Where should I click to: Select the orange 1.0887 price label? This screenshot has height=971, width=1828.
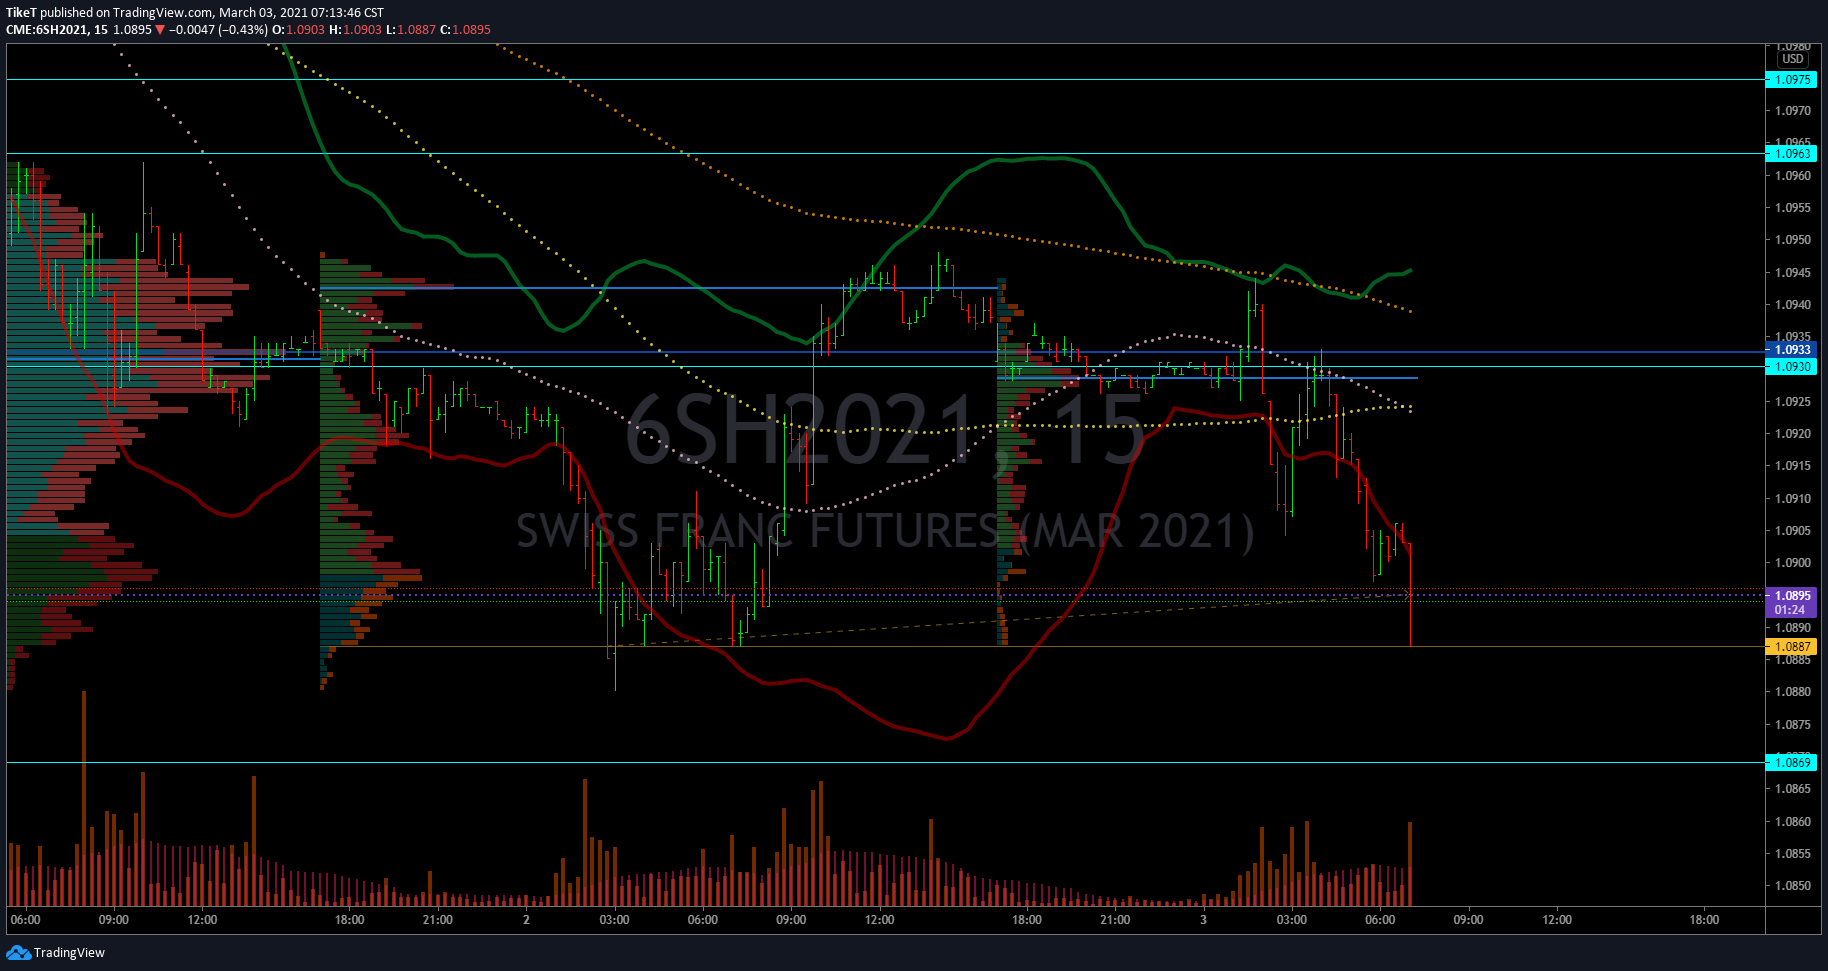pyautogui.click(x=1792, y=647)
